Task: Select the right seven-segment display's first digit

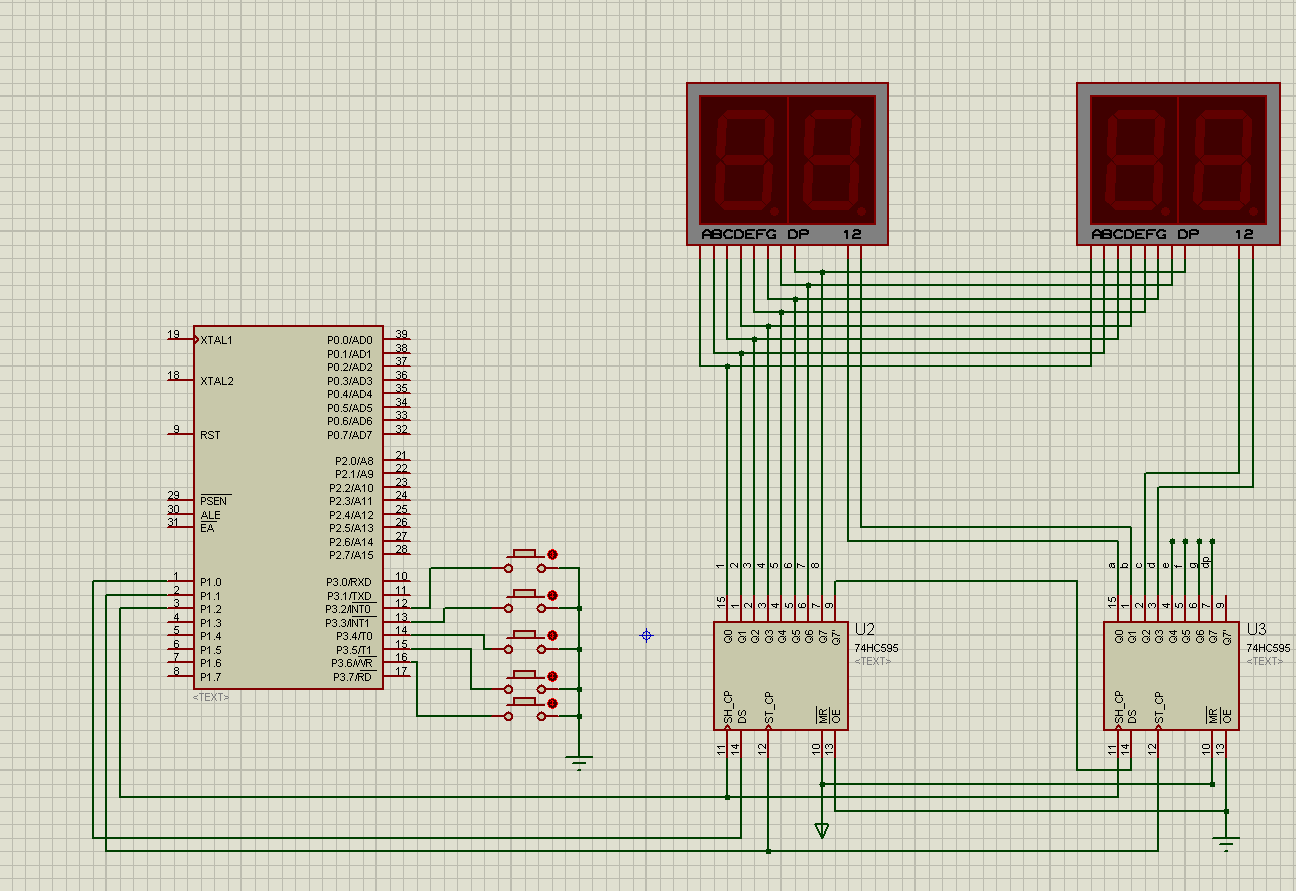Action: 1133,159
